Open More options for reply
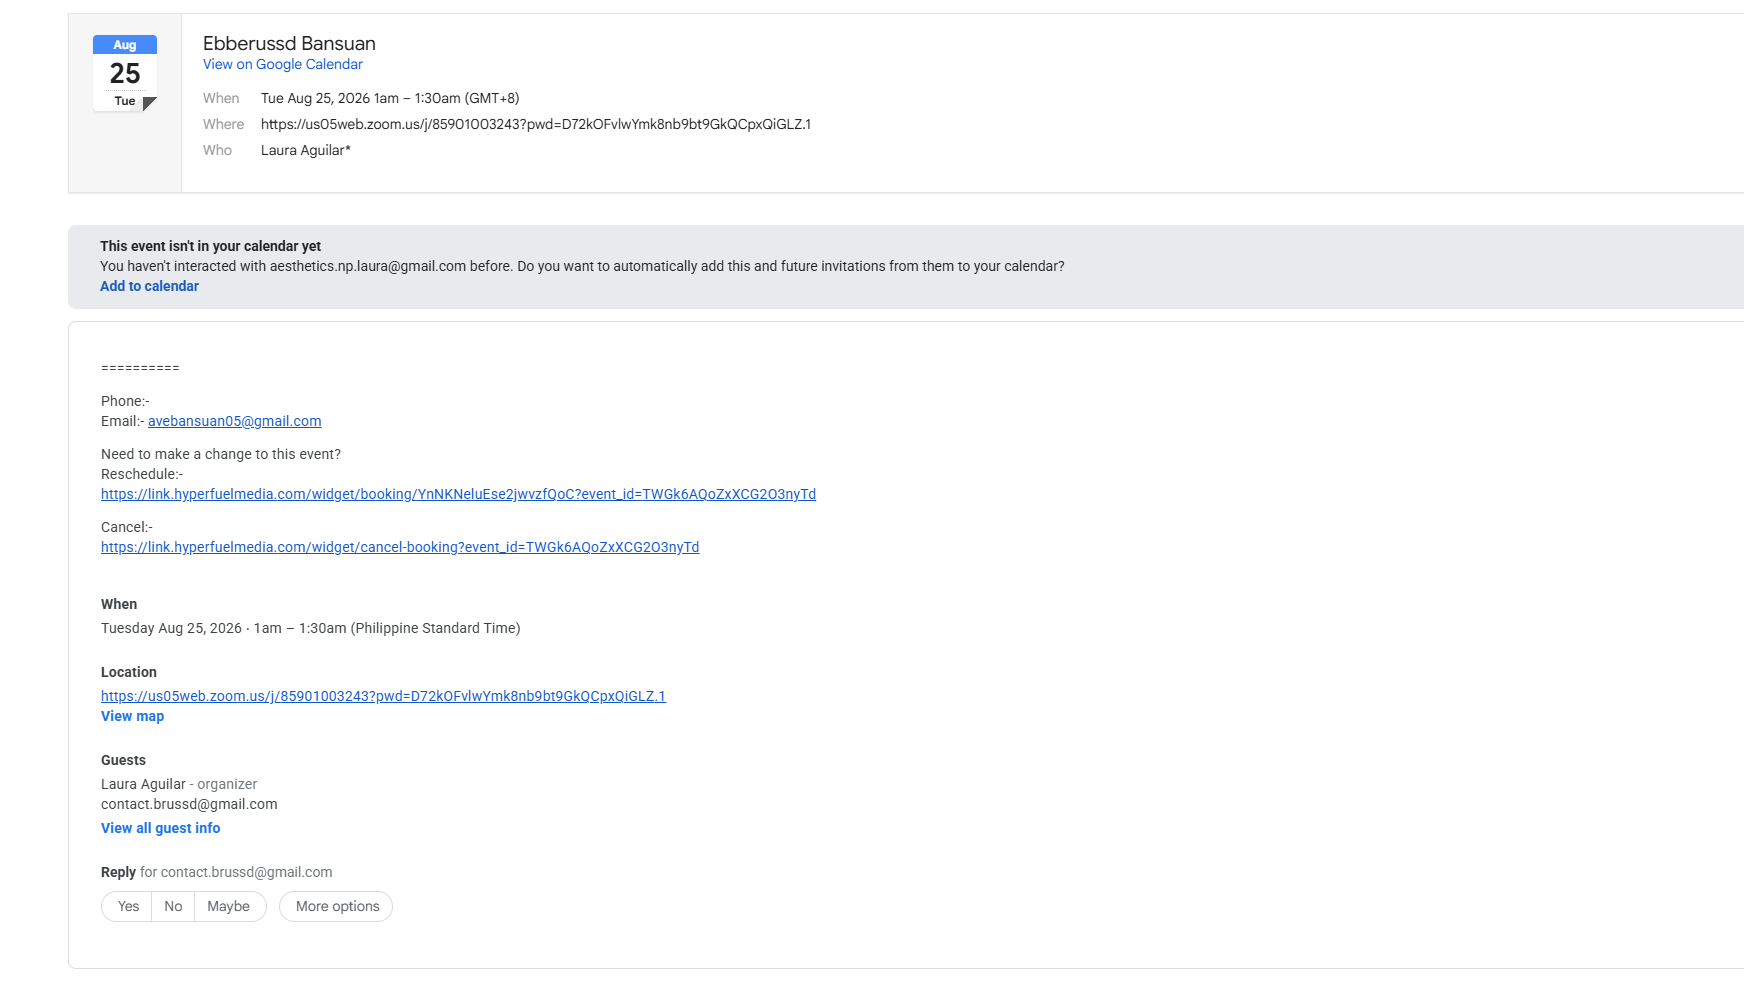This screenshot has width=1744, height=981. pyautogui.click(x=336, y=906)
